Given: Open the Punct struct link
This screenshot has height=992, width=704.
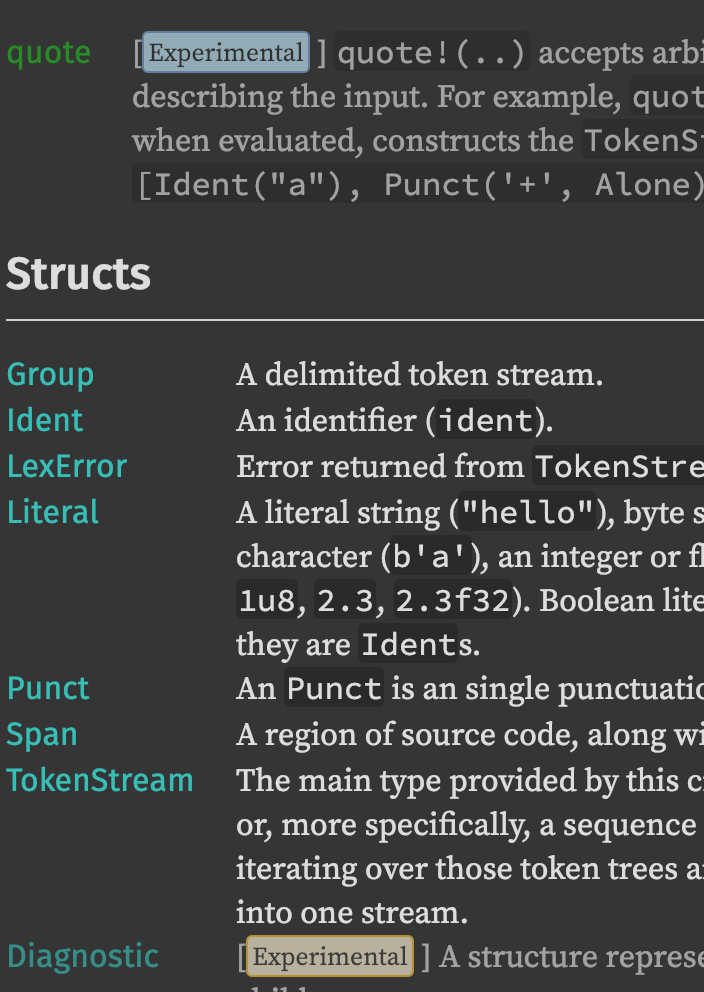Looking at the screenshot, I should (48, 688).
